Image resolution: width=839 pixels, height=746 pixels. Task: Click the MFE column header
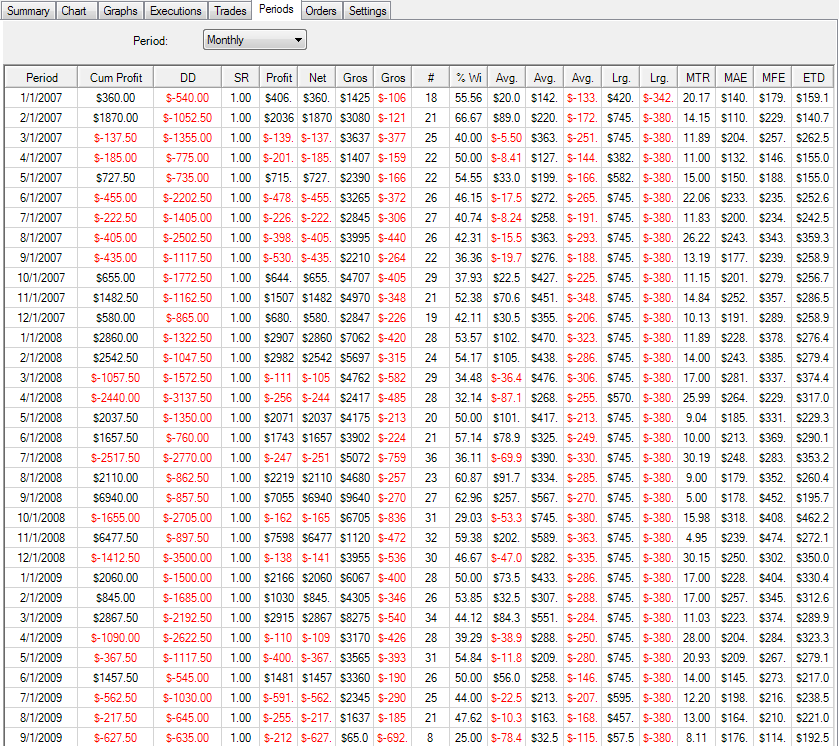pos(773,78)
